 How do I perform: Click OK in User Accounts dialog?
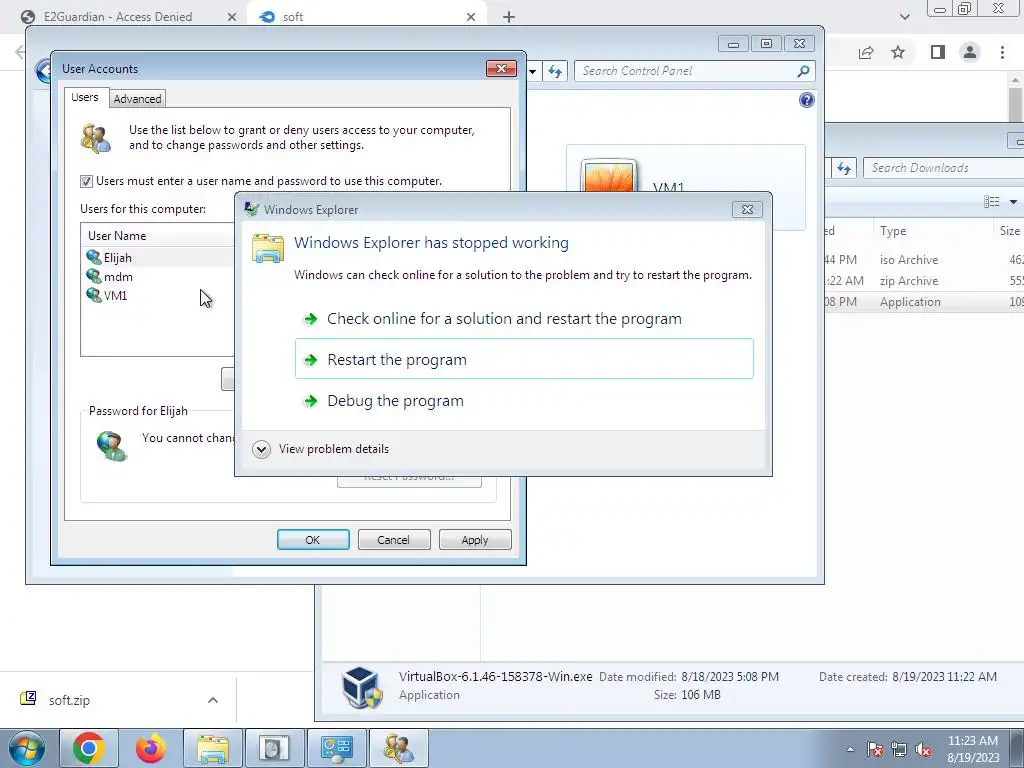[313, 540]
